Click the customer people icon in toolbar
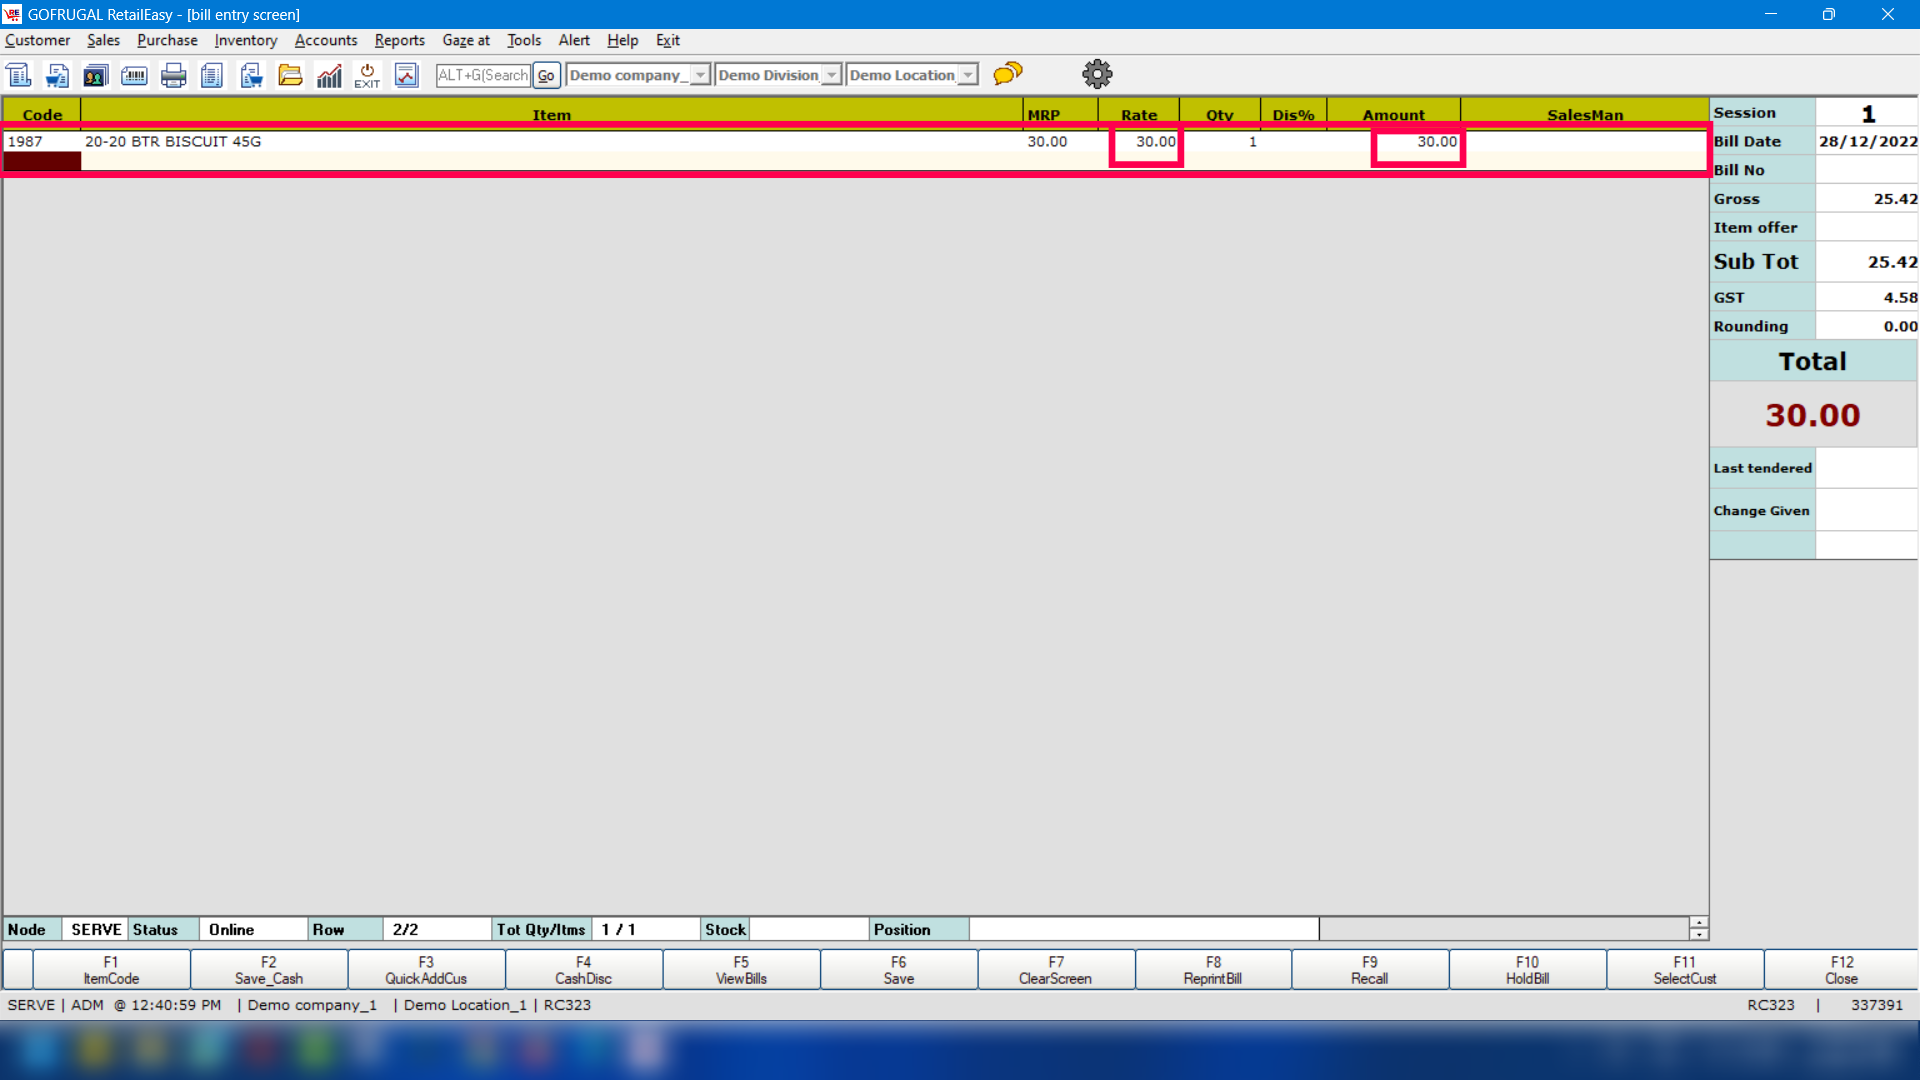Viewport: 1920px width, 1080px height. (x=96, y=75)
